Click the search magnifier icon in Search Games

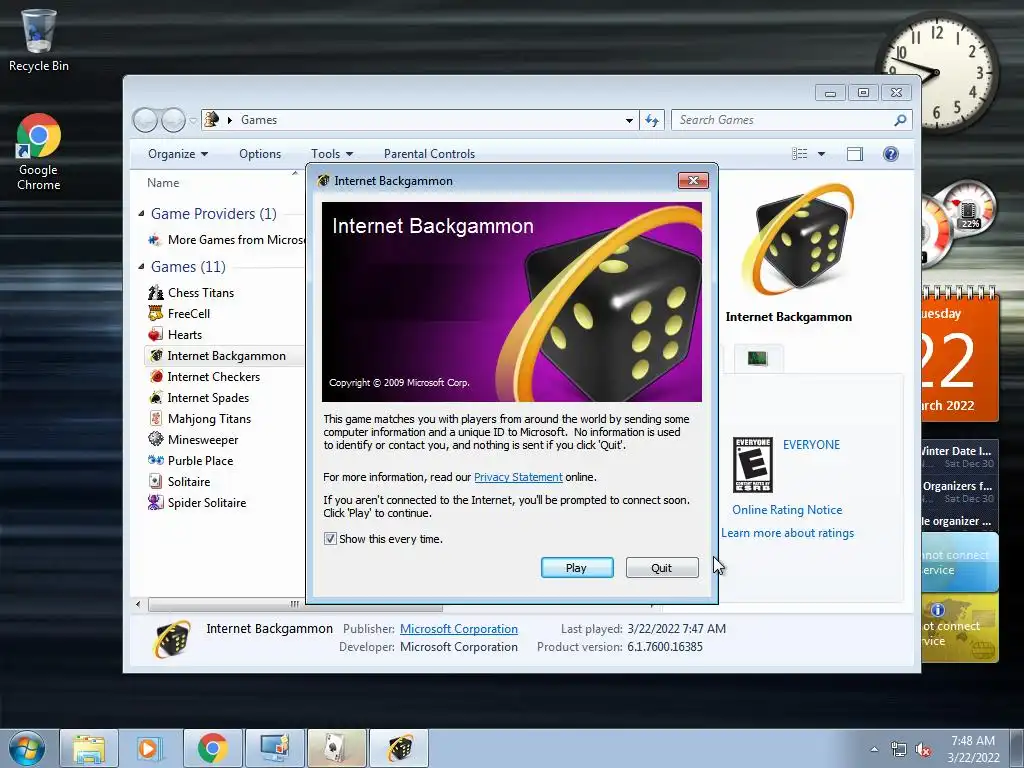pyautogui.click(x=900, y=120)
